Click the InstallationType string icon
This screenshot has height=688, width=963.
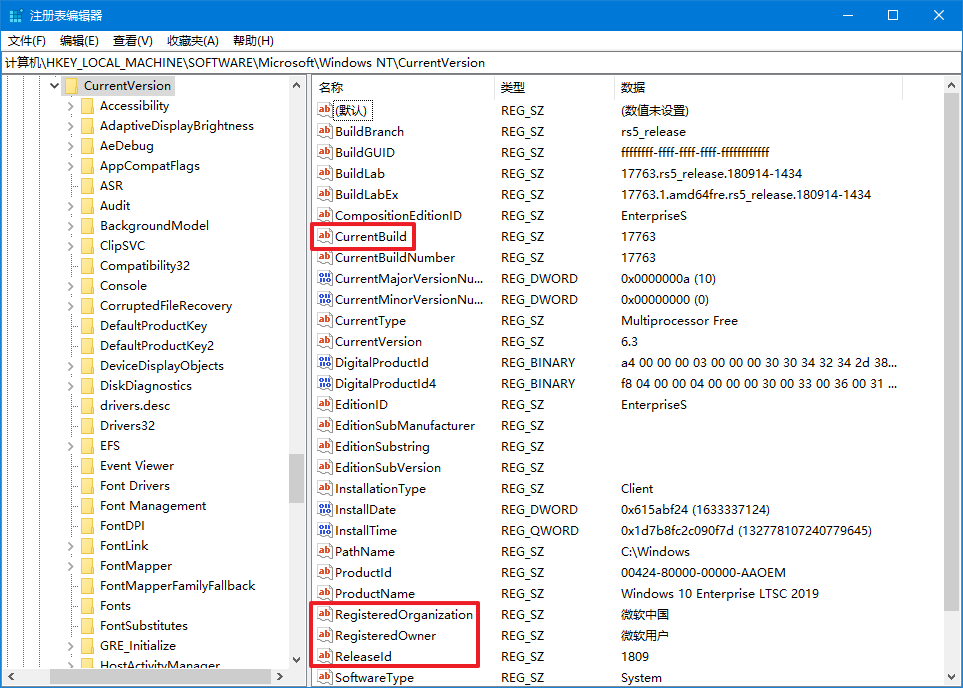point(324,488)
